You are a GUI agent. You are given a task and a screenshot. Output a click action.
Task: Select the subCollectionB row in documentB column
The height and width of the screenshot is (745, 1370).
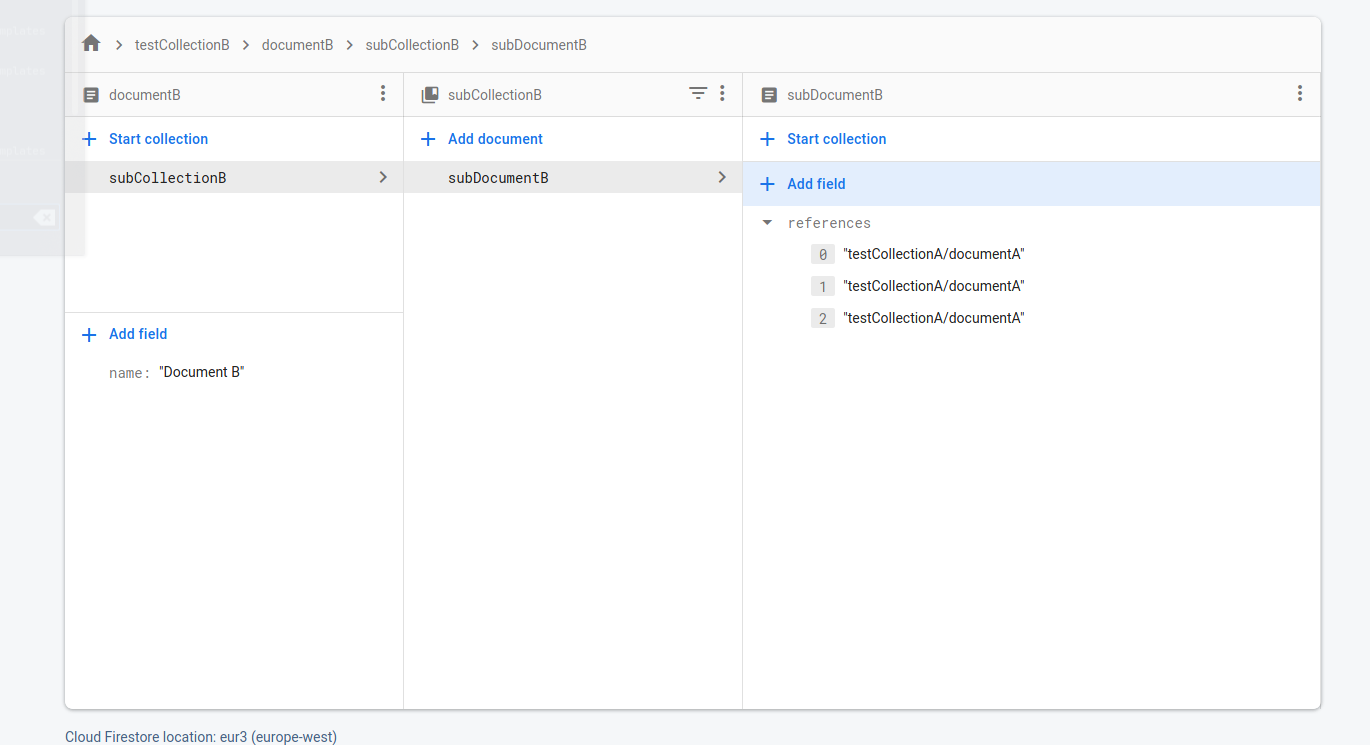[x=234, y=177]
